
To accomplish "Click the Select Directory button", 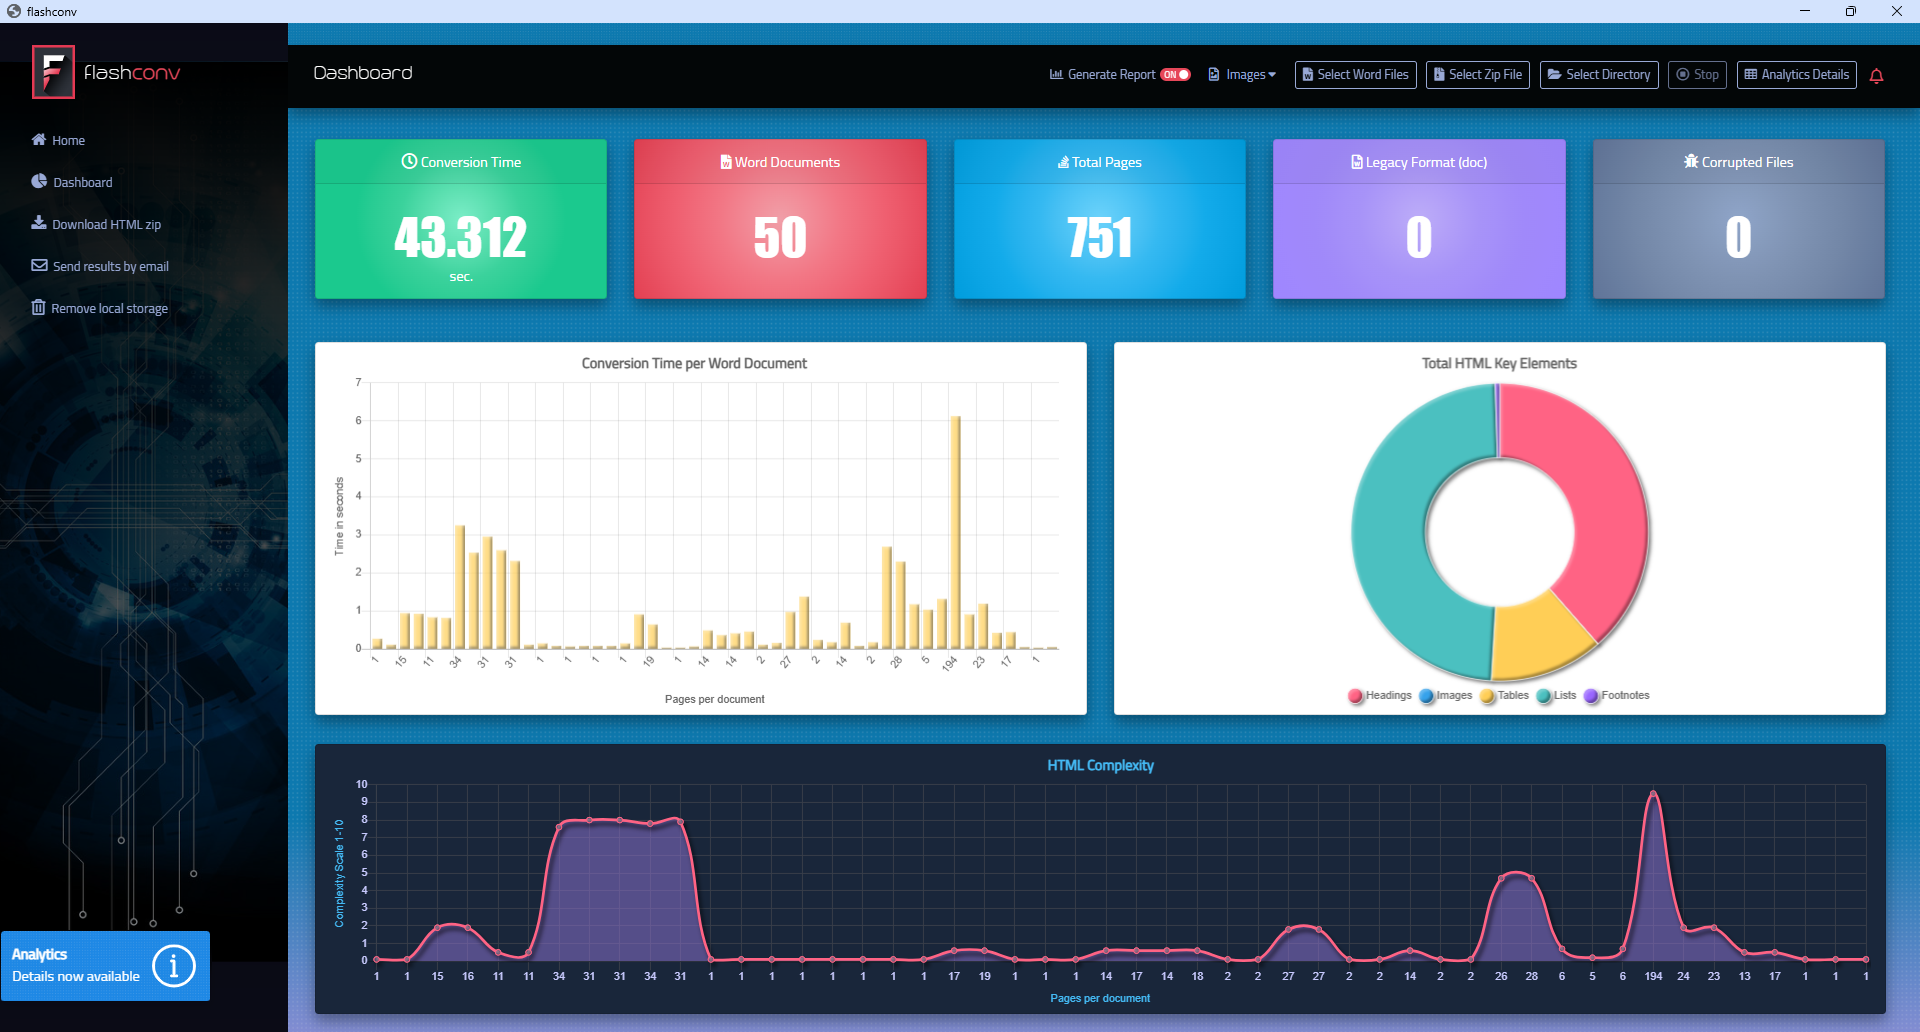I will tap(1598, 75).
